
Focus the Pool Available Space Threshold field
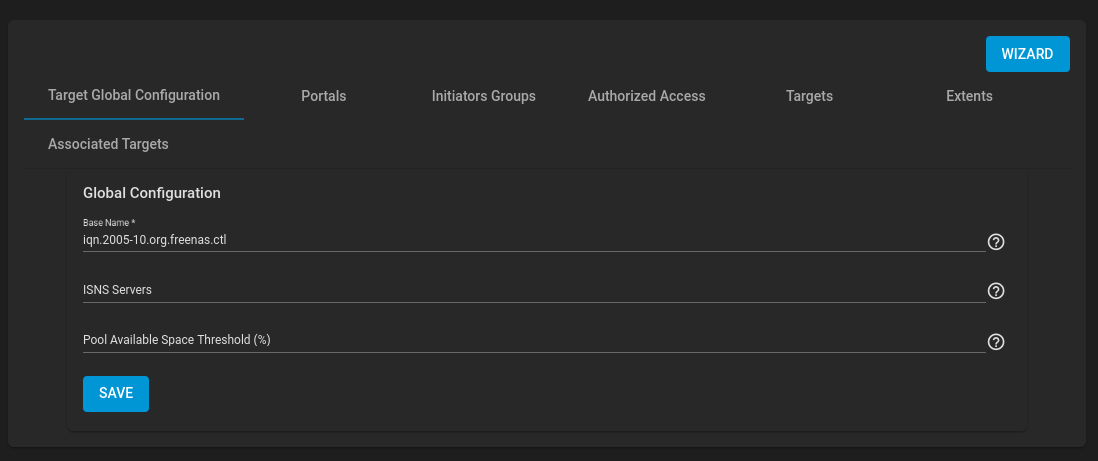pos(534,340)
